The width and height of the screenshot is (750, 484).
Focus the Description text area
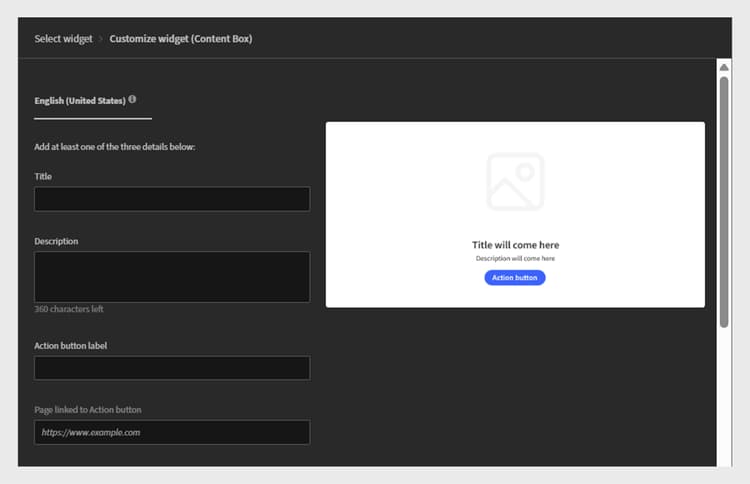pyautogui.click(x=172, y=277)
